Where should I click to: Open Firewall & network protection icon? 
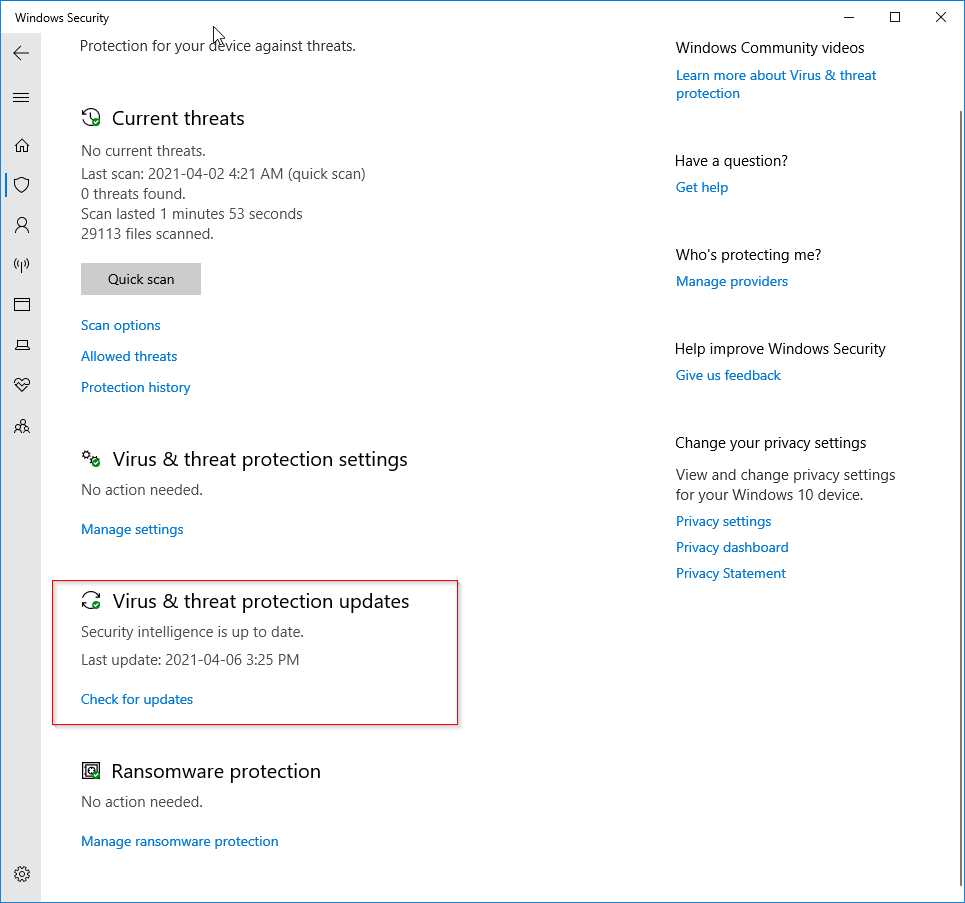21,265
